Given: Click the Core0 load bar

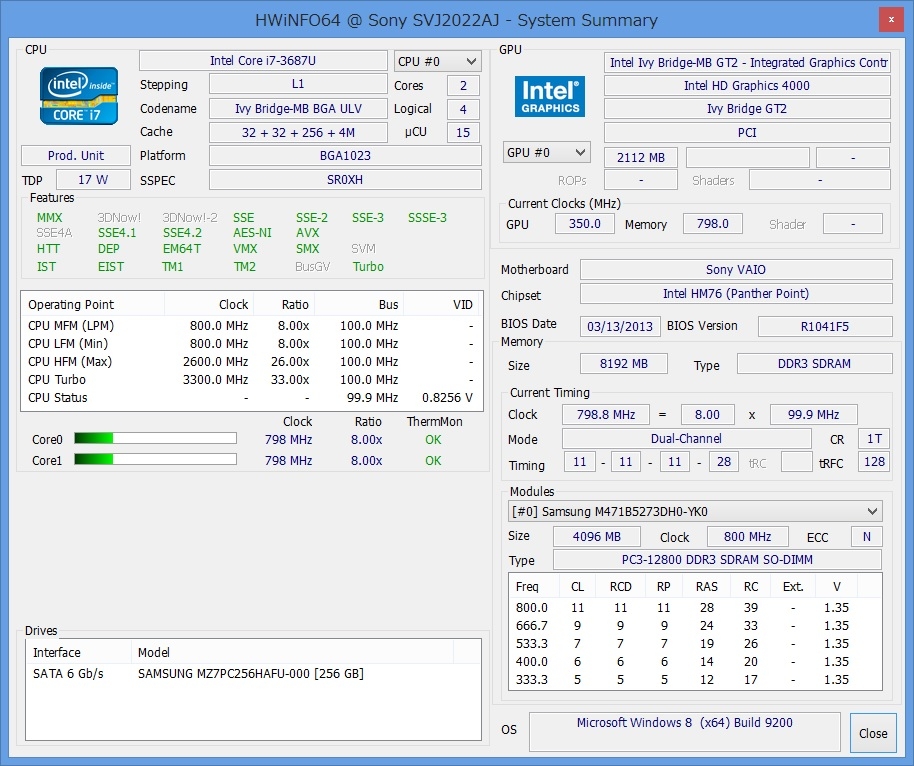Looking at the screenshot, I should 155,438.
